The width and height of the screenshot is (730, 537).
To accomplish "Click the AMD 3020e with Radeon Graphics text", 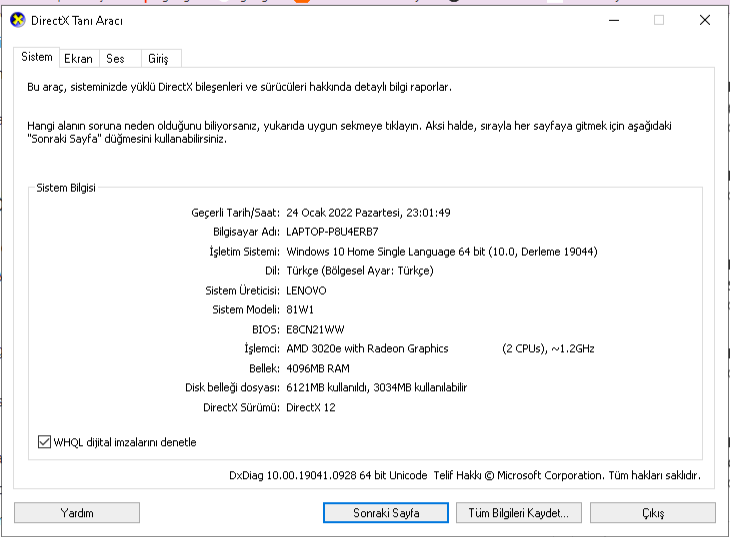I will coord(367,348).
